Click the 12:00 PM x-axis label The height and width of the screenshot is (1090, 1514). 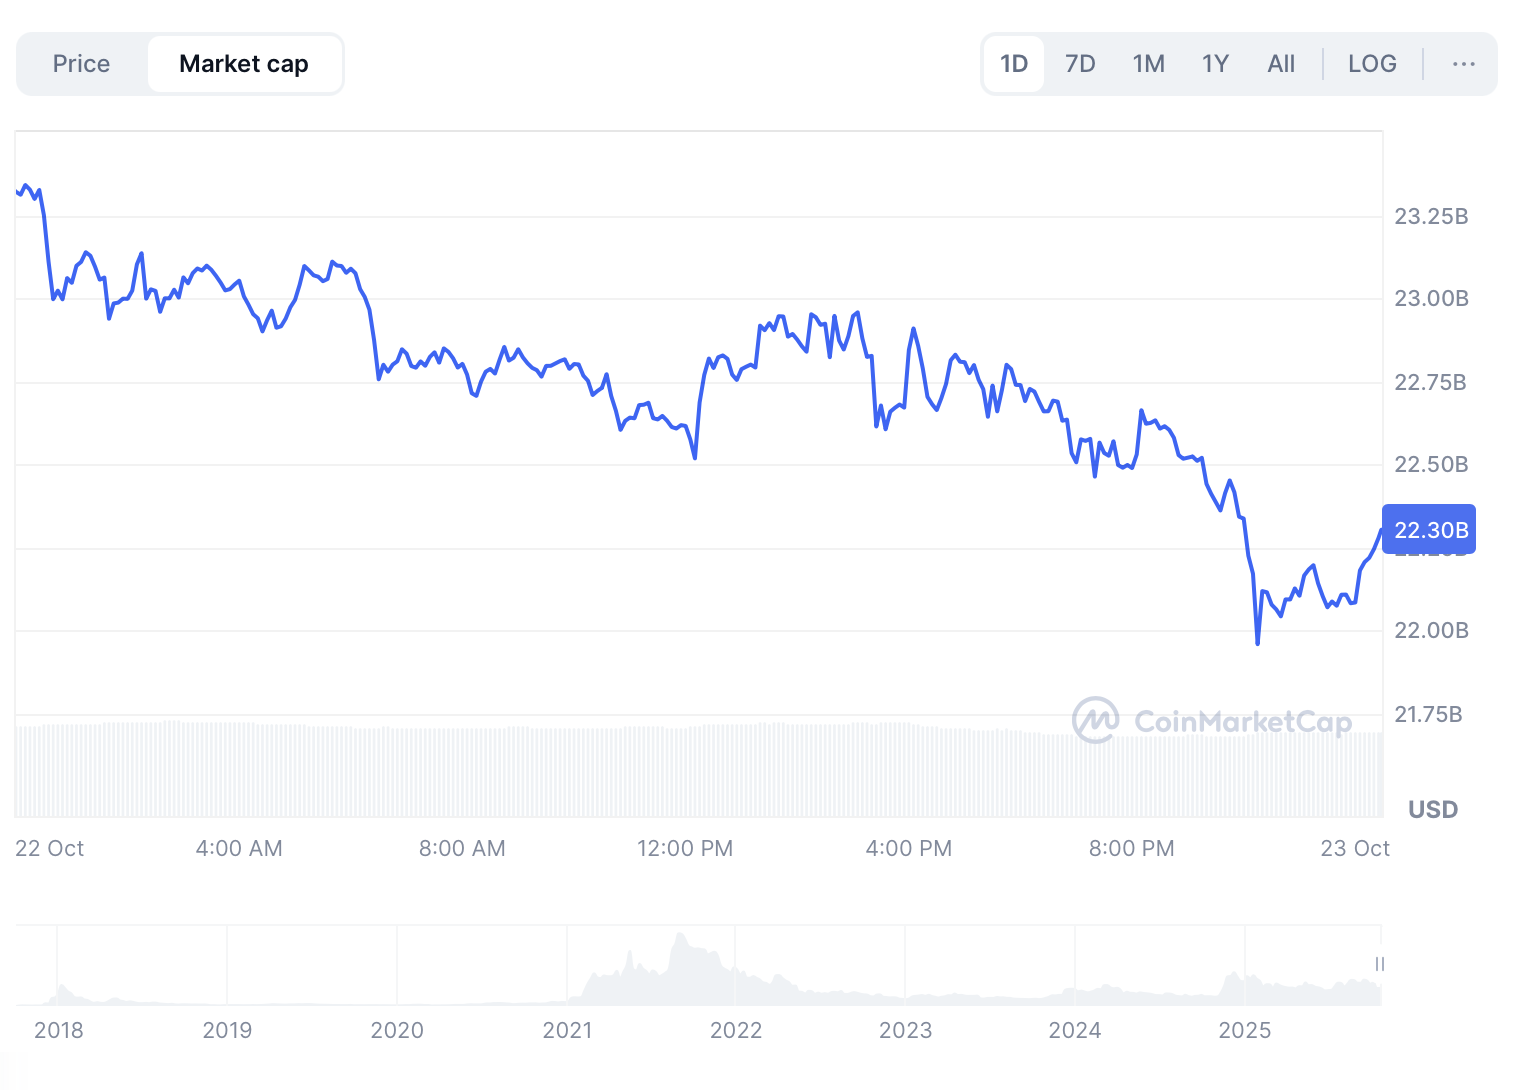pos(685,849)
